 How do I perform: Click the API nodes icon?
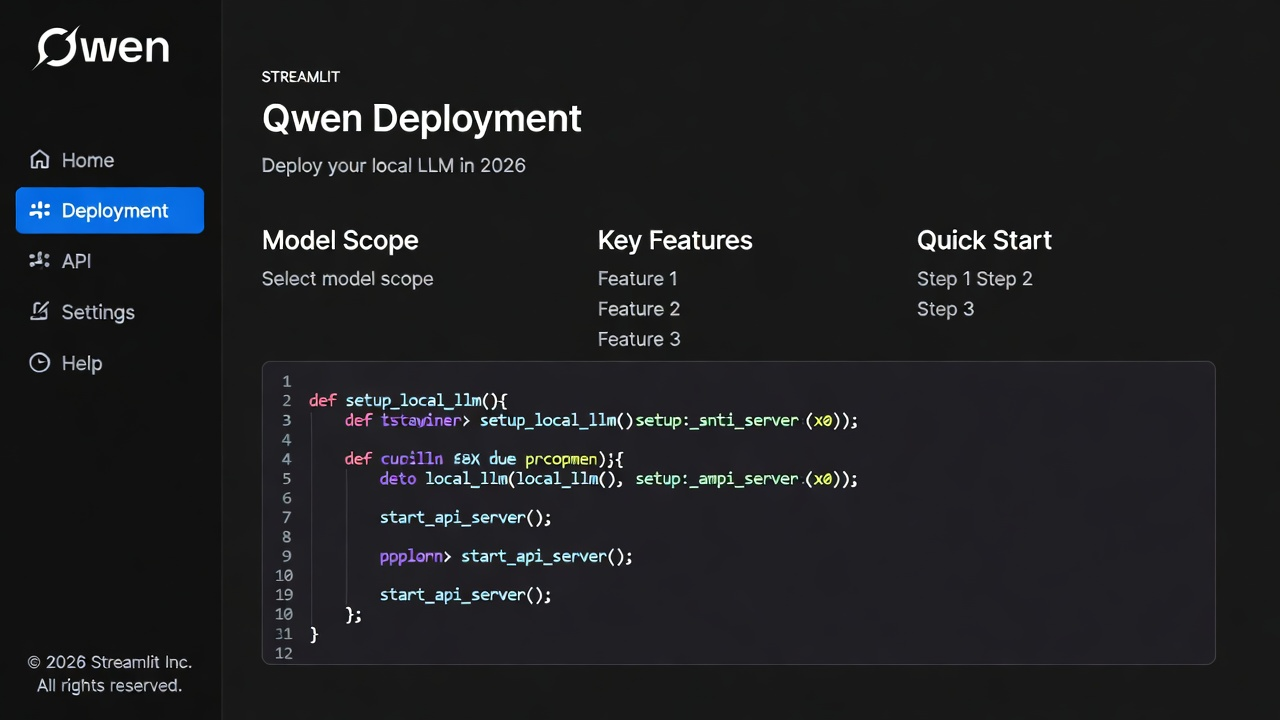[x=40, y=261]
